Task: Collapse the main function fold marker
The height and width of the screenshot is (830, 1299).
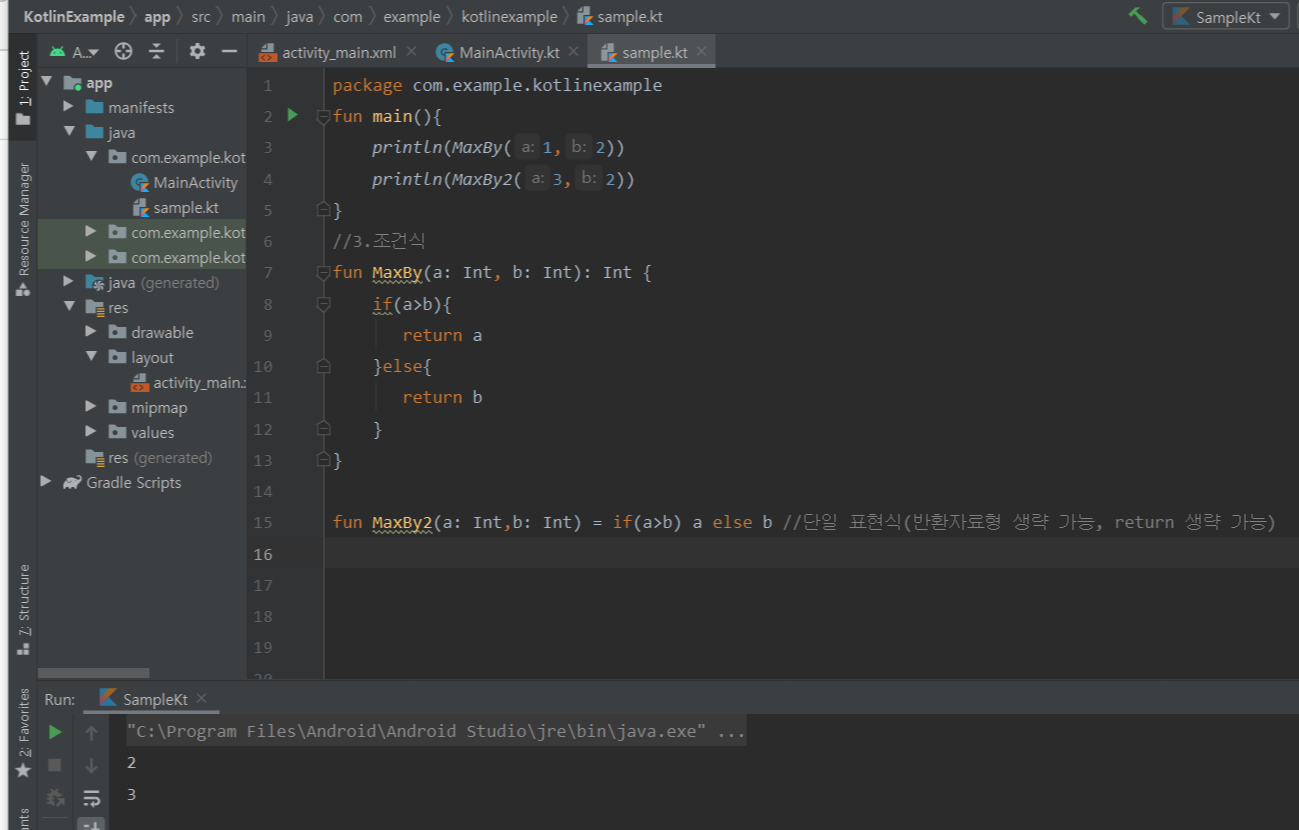Action: [323, 117]
